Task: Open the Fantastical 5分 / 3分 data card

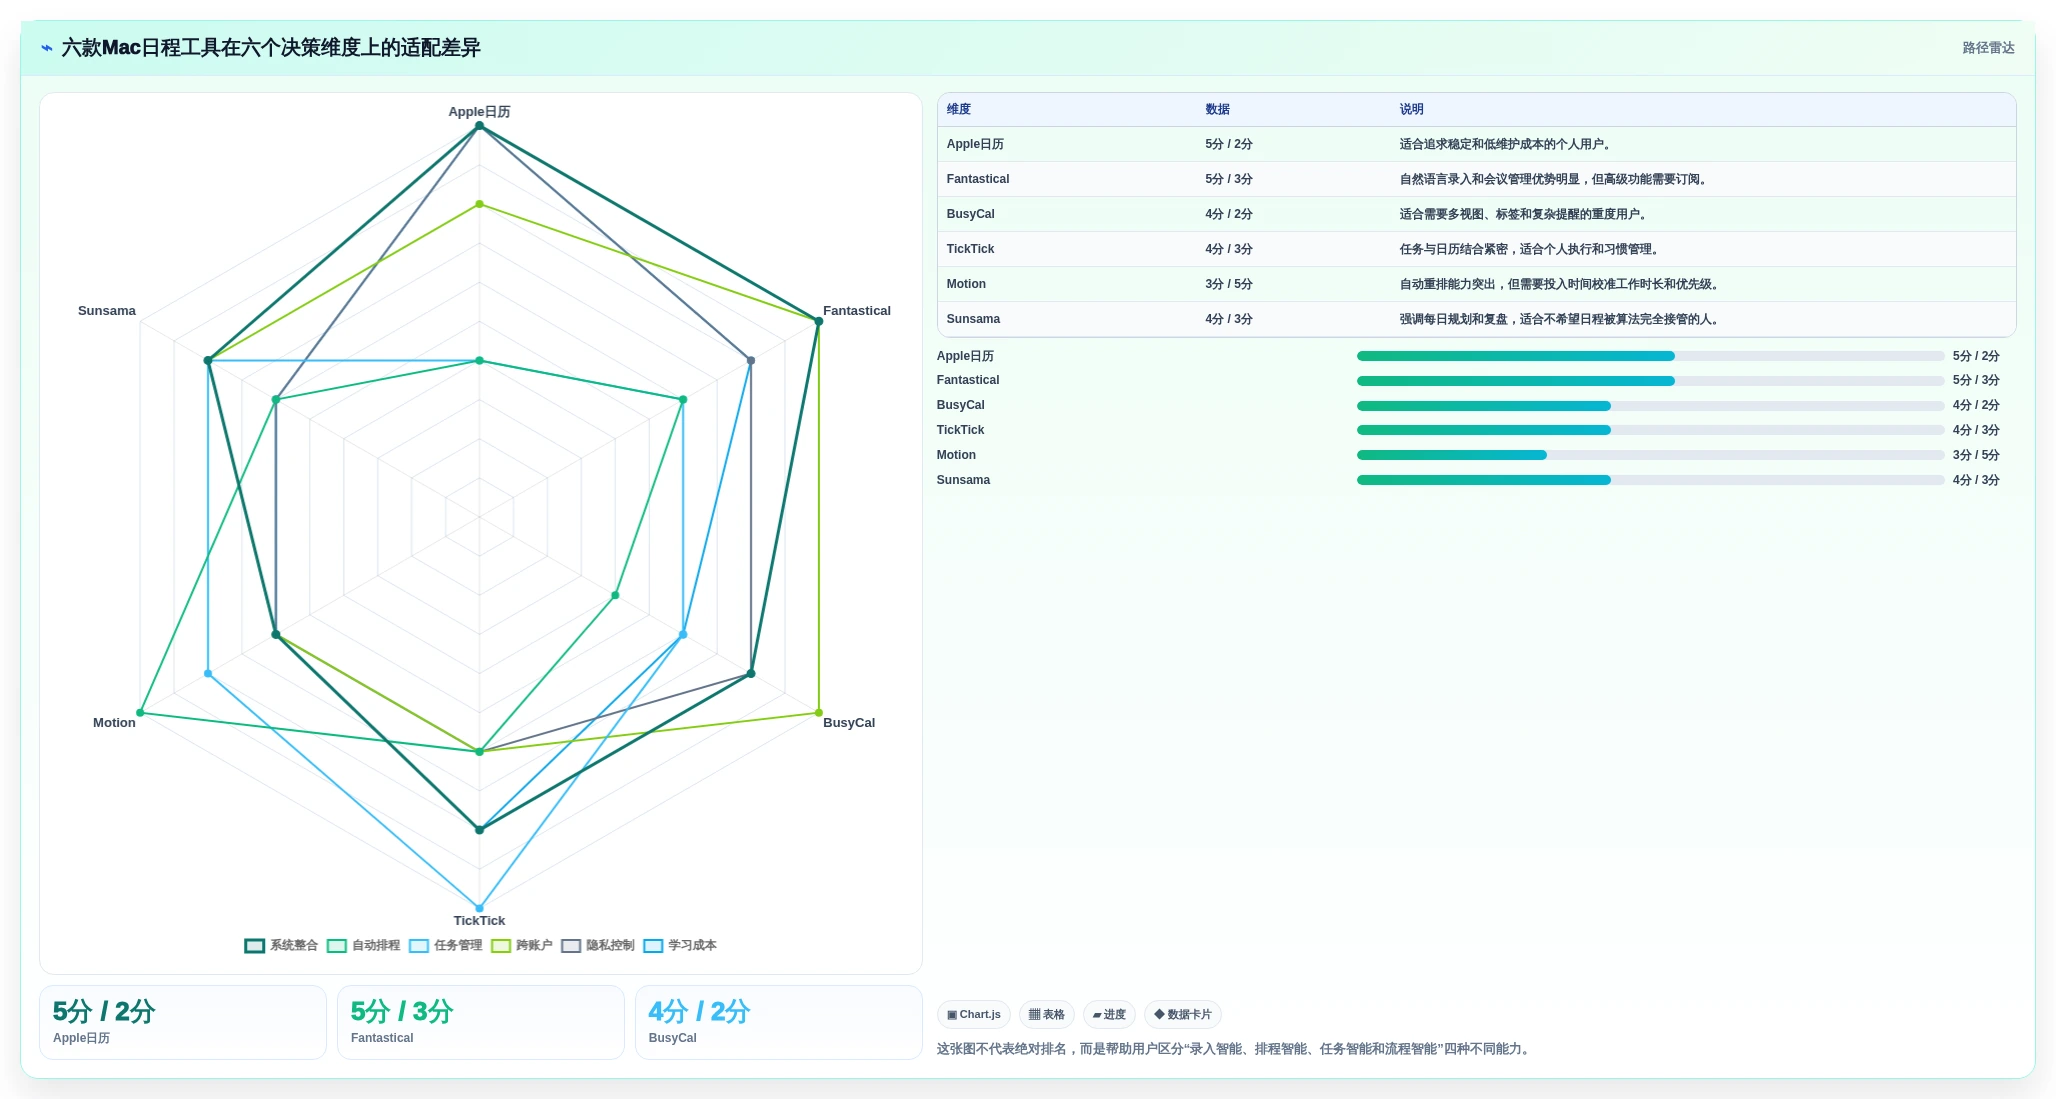Action: 481,1022
